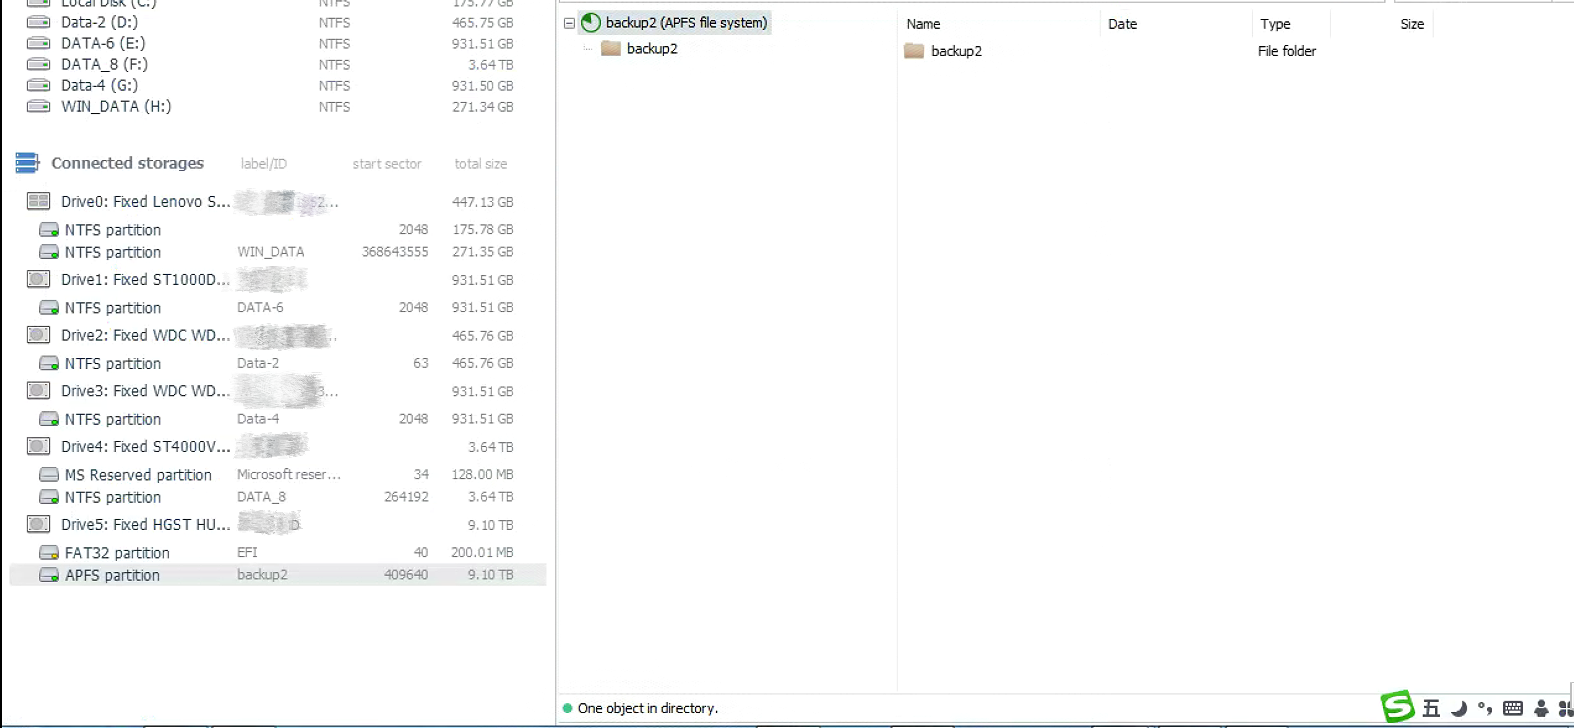Viewport: 1574px width, 728px height.
Task: Click the DATA-6 NTFS partition icon
Action: pos(49,308)
